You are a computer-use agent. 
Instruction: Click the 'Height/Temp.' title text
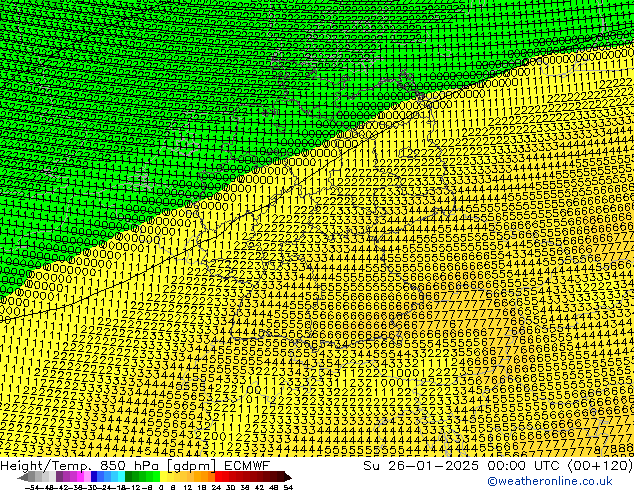[46, 466]
